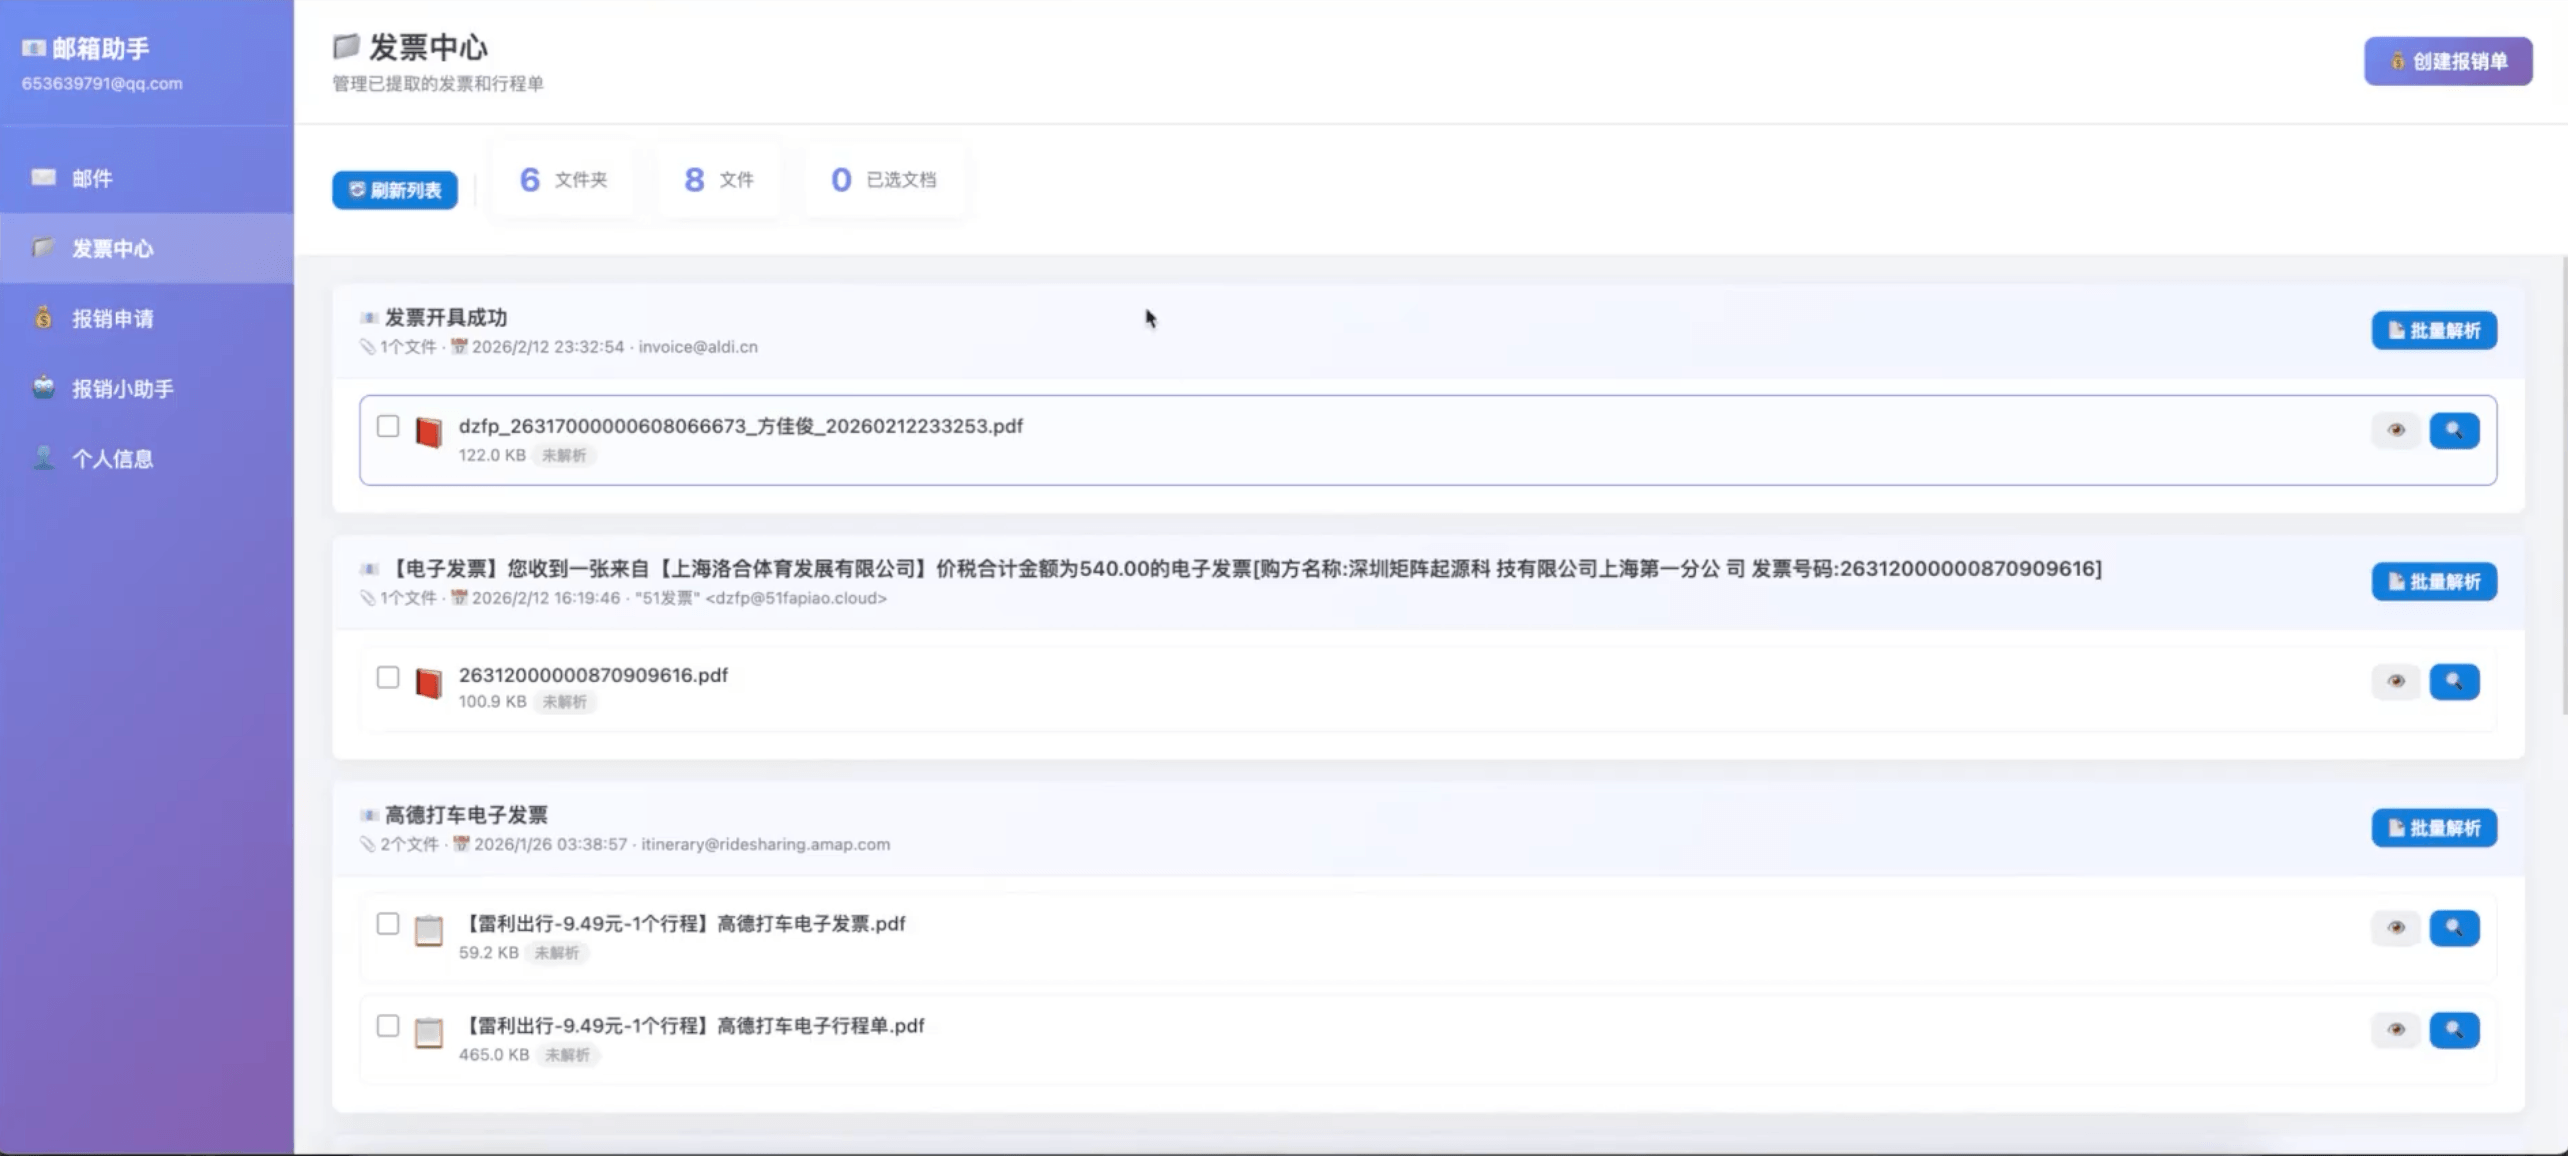Click the account email 653639791@qq.com

click(x=102, y=84)
